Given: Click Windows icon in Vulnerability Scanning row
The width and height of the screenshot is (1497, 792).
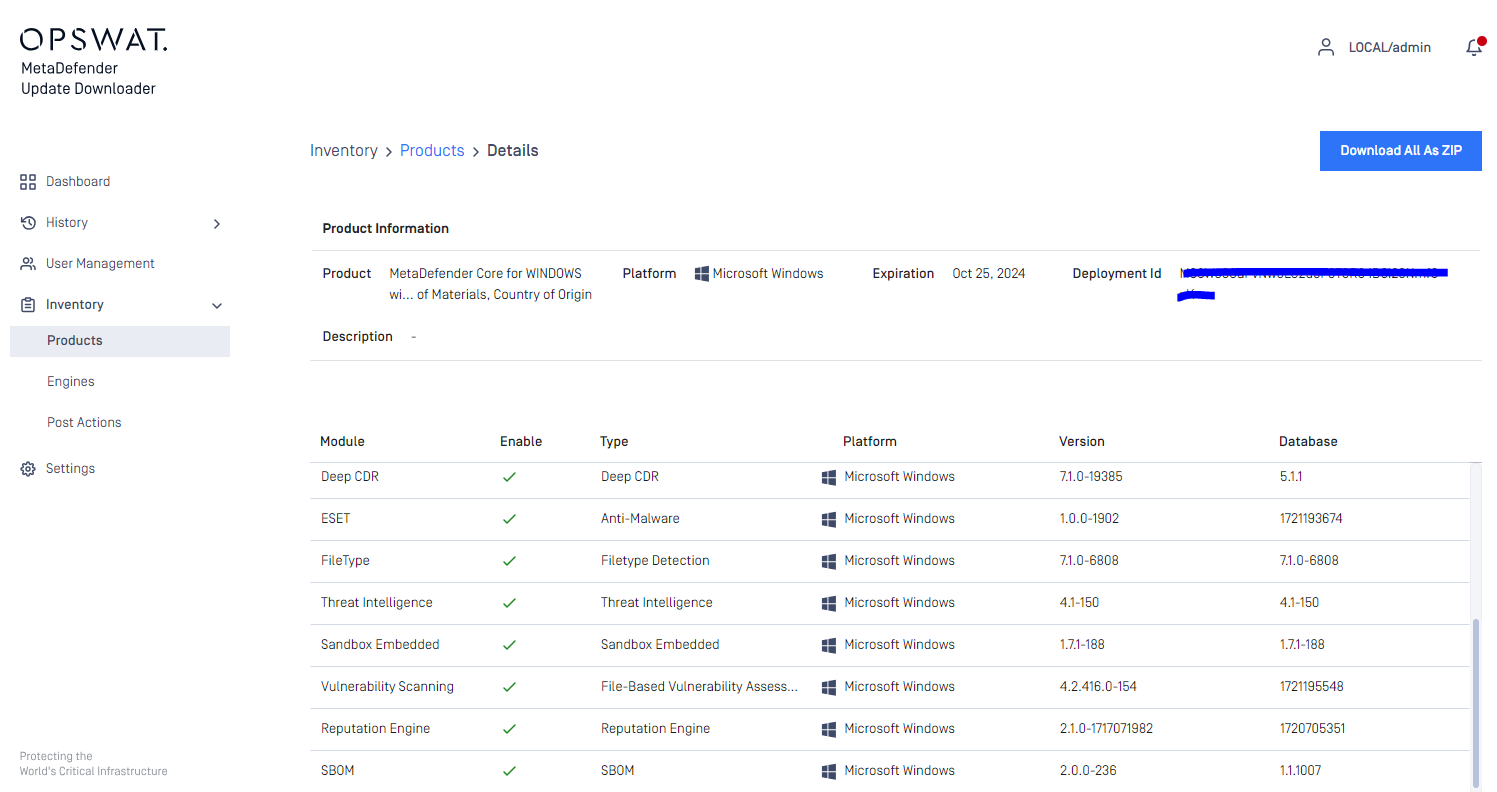Looking at the screenshot, I should coord(829,687).
